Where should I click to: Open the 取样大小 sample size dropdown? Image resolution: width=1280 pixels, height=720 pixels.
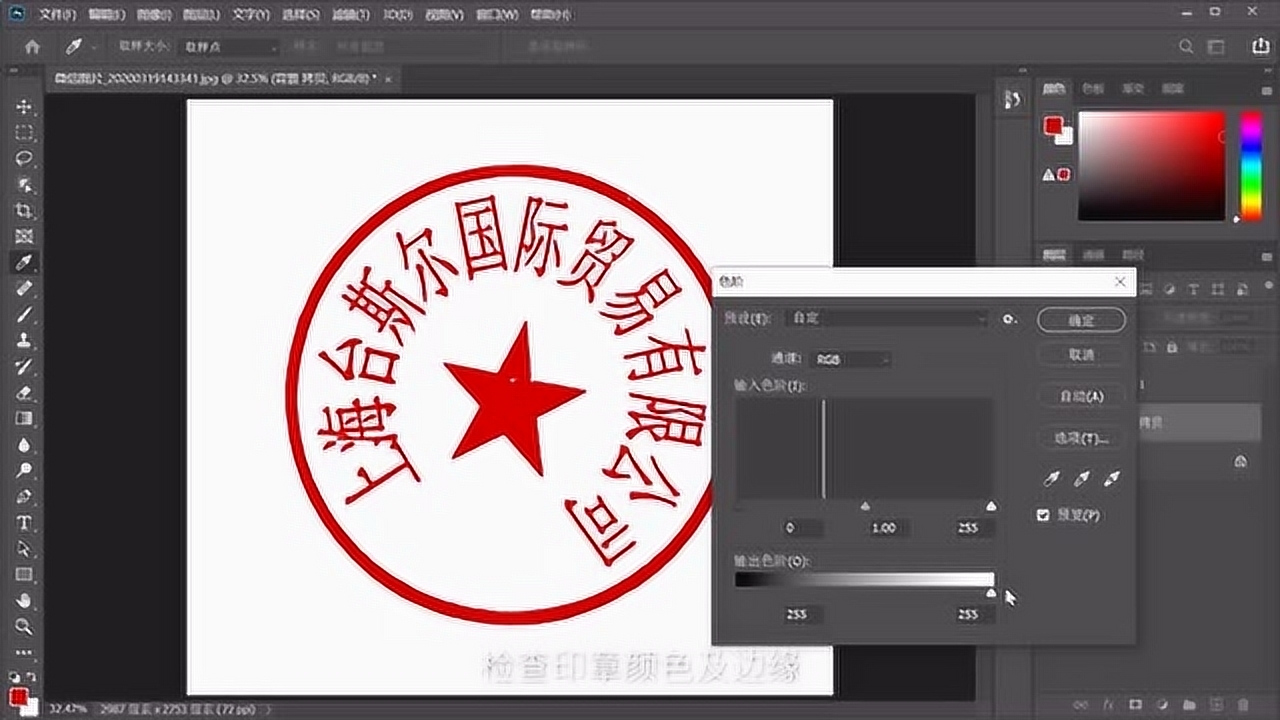[228, 46]
